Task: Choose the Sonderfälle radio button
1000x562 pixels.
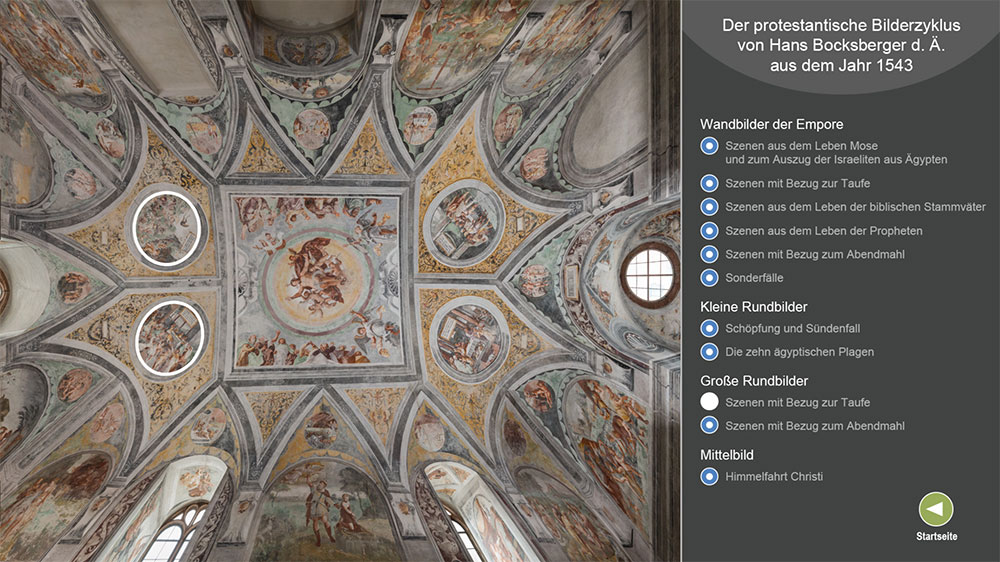Action: (x=709, y=278)
